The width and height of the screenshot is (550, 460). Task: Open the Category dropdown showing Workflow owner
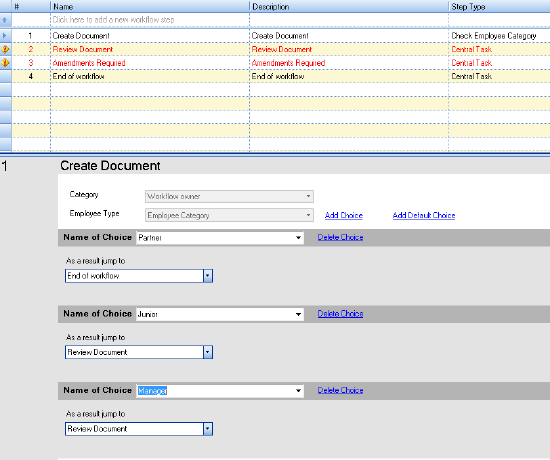click(229, 196)
